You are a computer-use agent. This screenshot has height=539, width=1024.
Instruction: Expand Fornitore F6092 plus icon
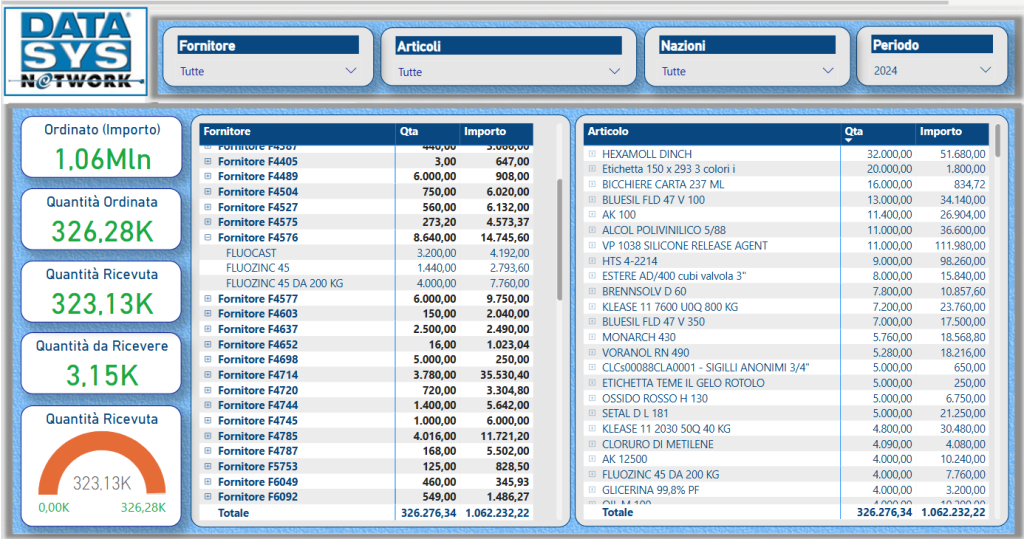tap(208, 496)
